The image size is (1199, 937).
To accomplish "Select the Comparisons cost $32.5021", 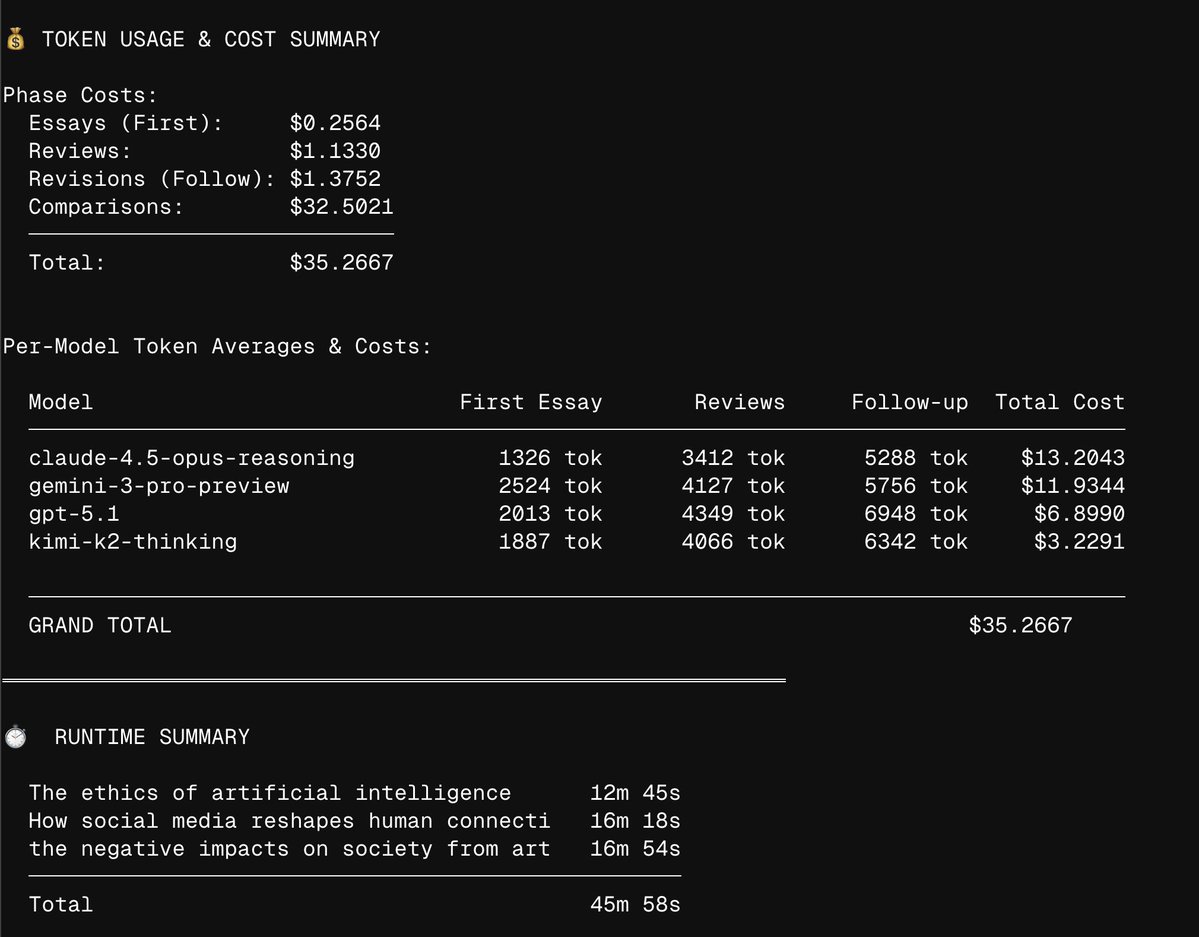I will (341, 207).
